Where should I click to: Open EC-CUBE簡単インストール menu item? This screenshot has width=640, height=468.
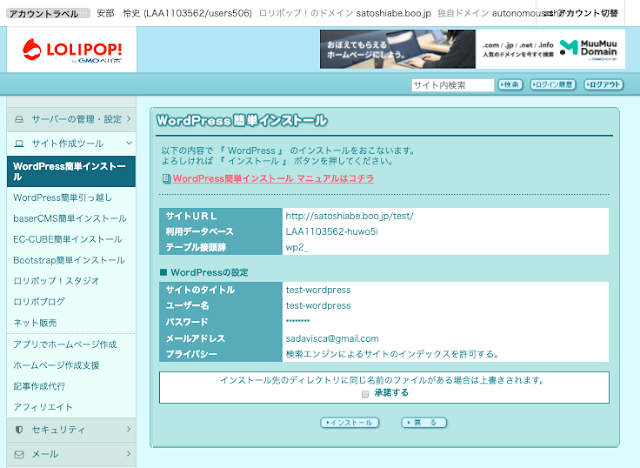(68, 240)
